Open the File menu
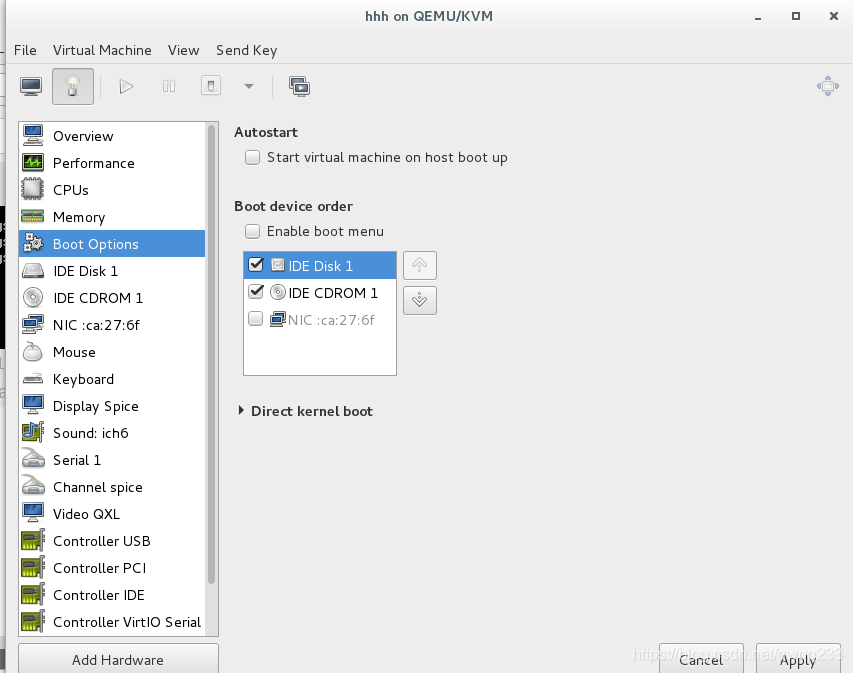Image resolution: width=853 pixels, height=673 pixels. (25, 50)
